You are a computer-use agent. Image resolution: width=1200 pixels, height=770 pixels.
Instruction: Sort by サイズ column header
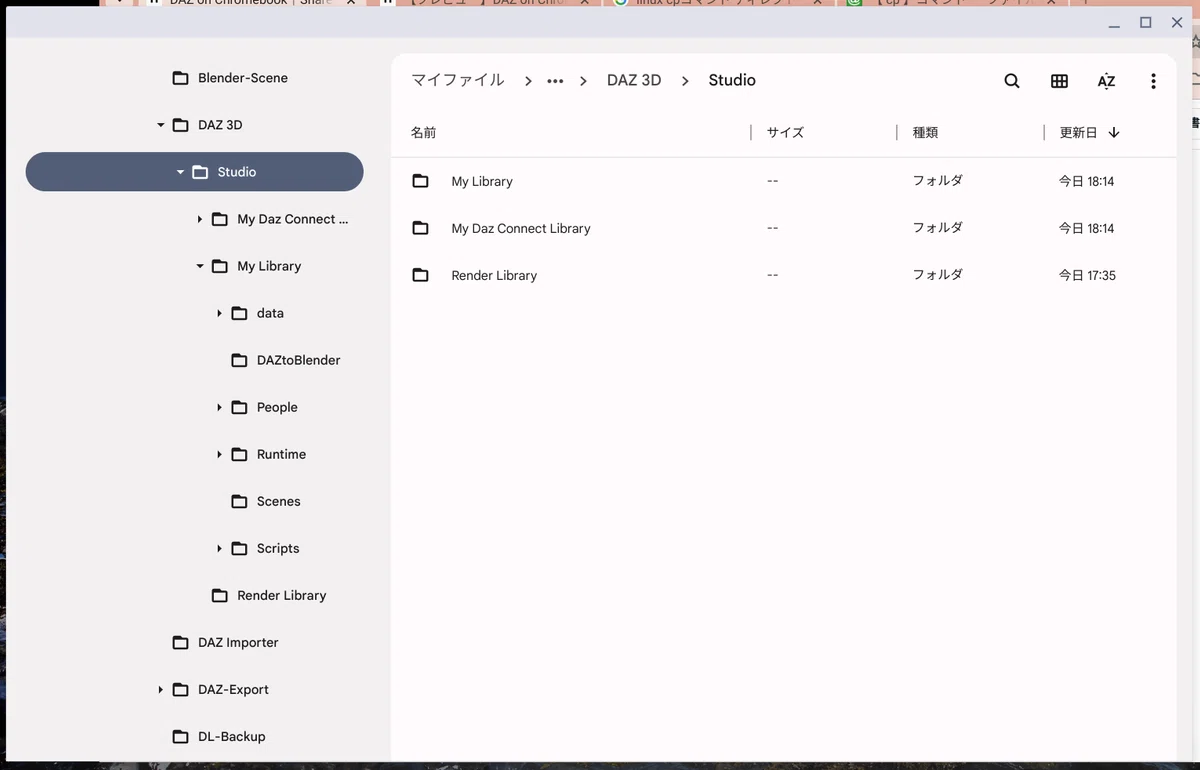pos(785,132)
